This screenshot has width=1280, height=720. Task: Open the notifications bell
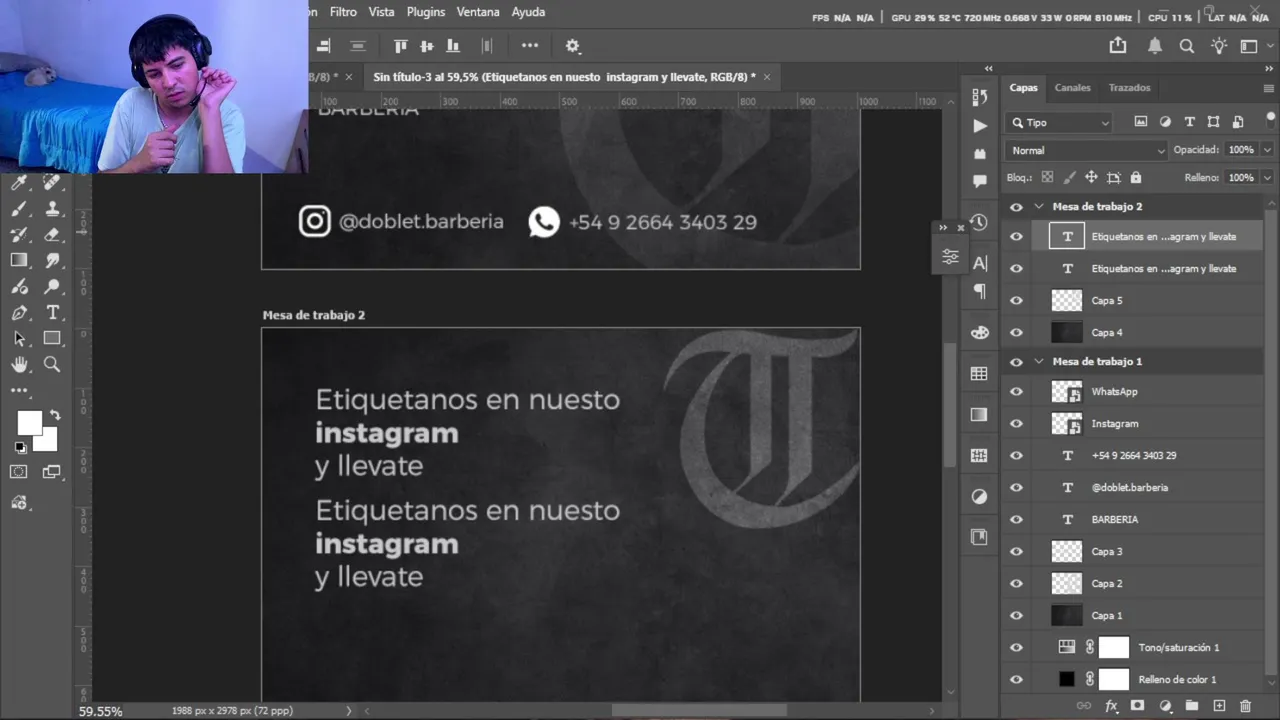pyautogui.click(x=1155, y=46)
